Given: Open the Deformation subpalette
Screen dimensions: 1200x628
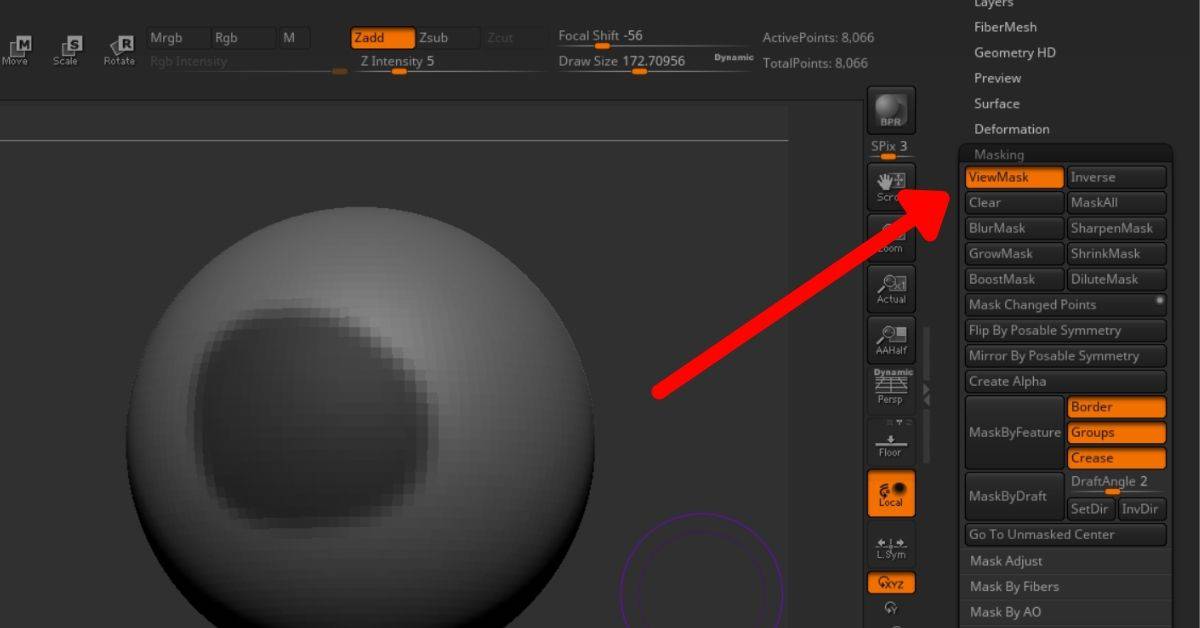Looking at the screenshot, I should coord(1012,129).
